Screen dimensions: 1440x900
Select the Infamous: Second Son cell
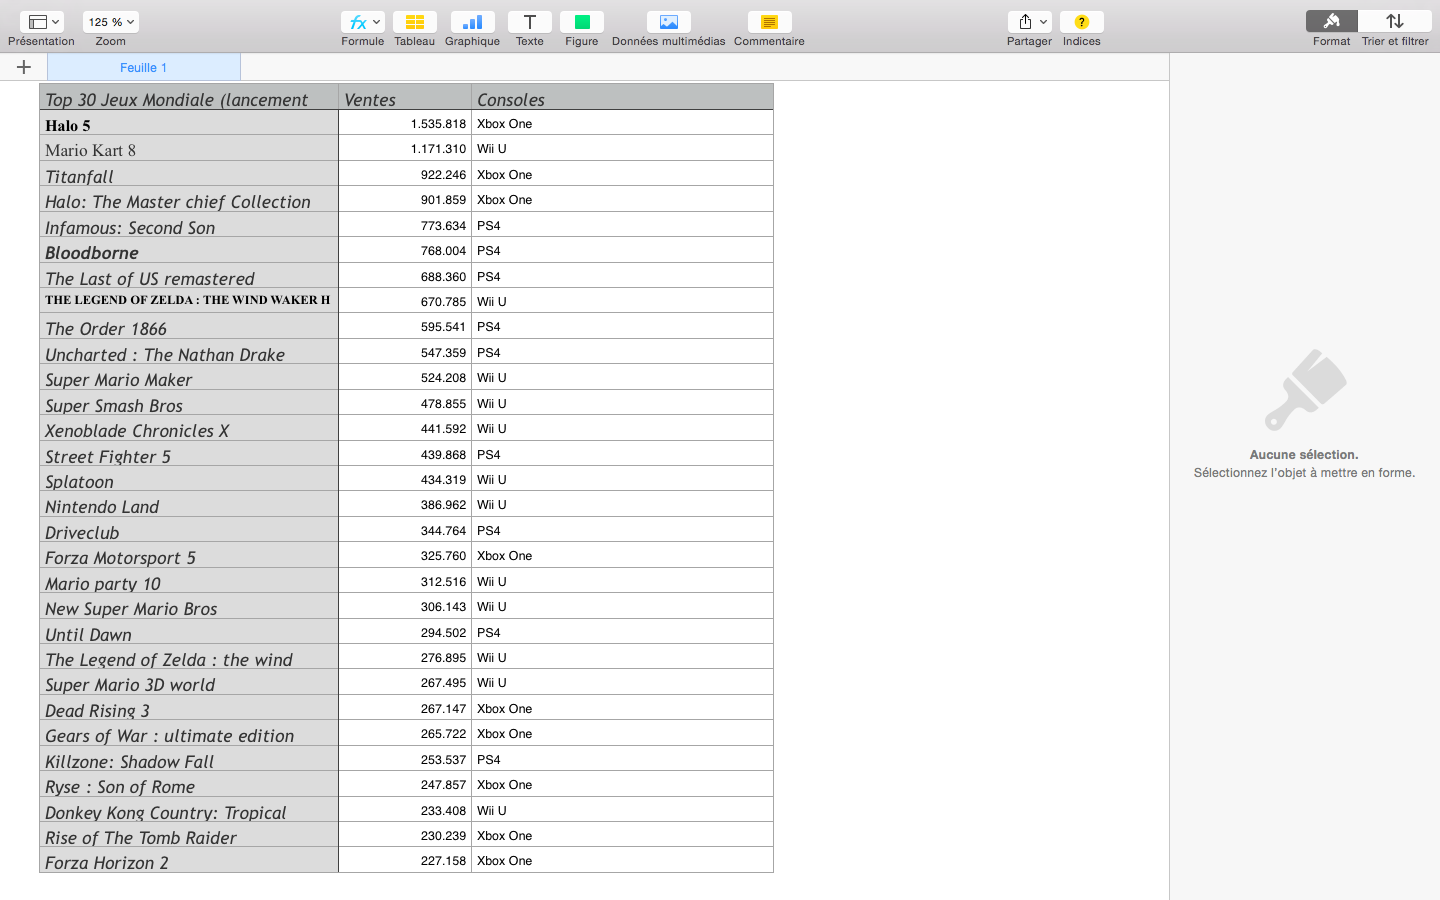(x=189, y=225)
